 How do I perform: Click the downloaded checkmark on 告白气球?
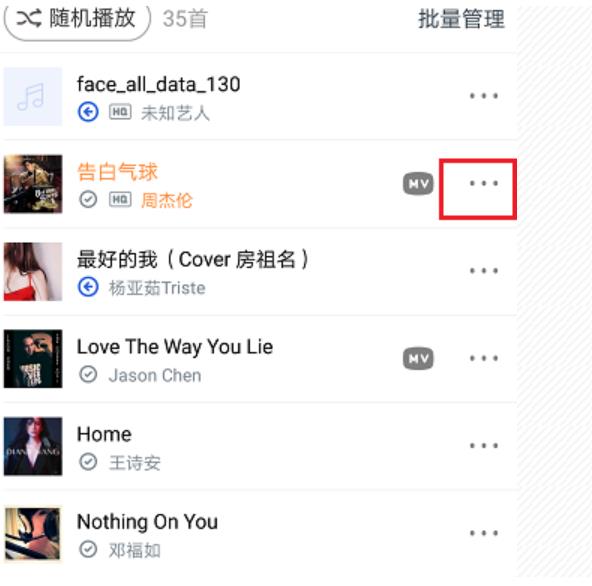(88, 199)
